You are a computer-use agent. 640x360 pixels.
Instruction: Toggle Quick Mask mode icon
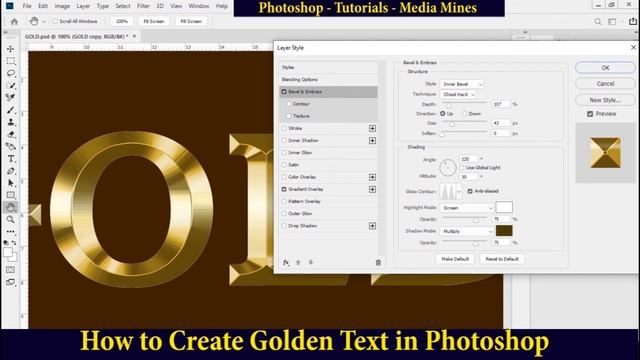pos(11,270)
